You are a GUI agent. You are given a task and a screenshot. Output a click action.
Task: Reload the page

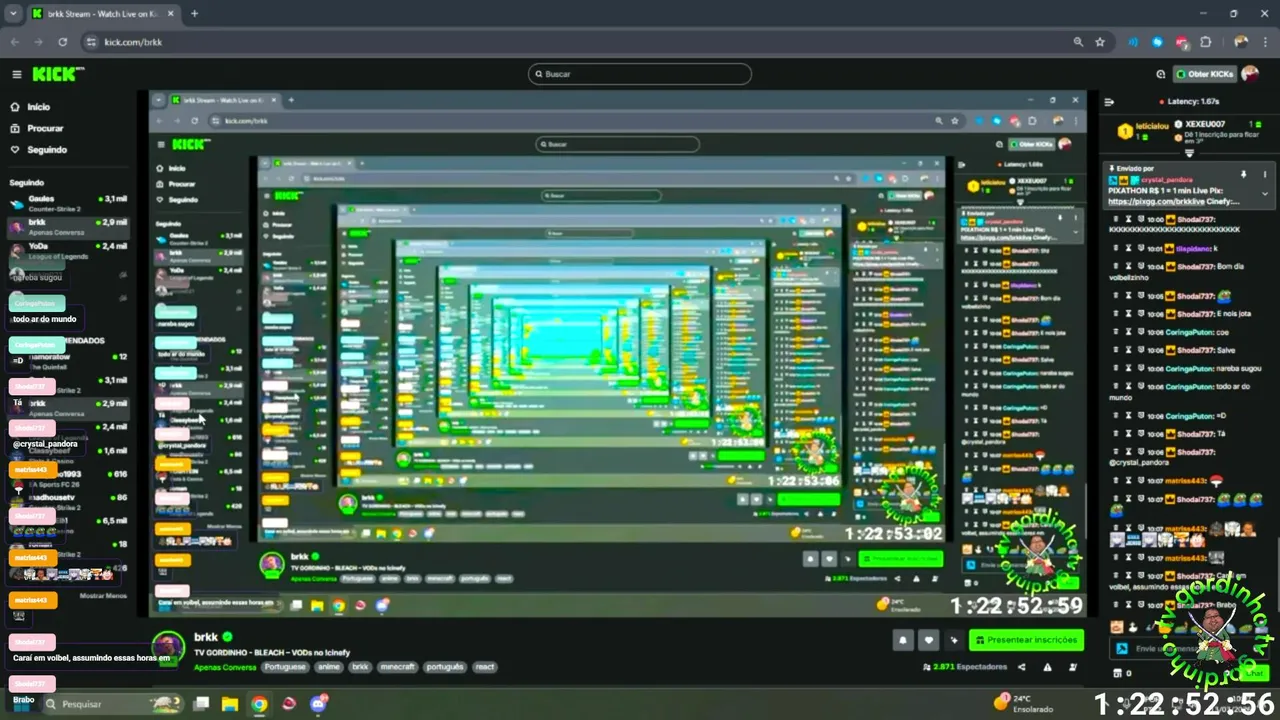63,42
